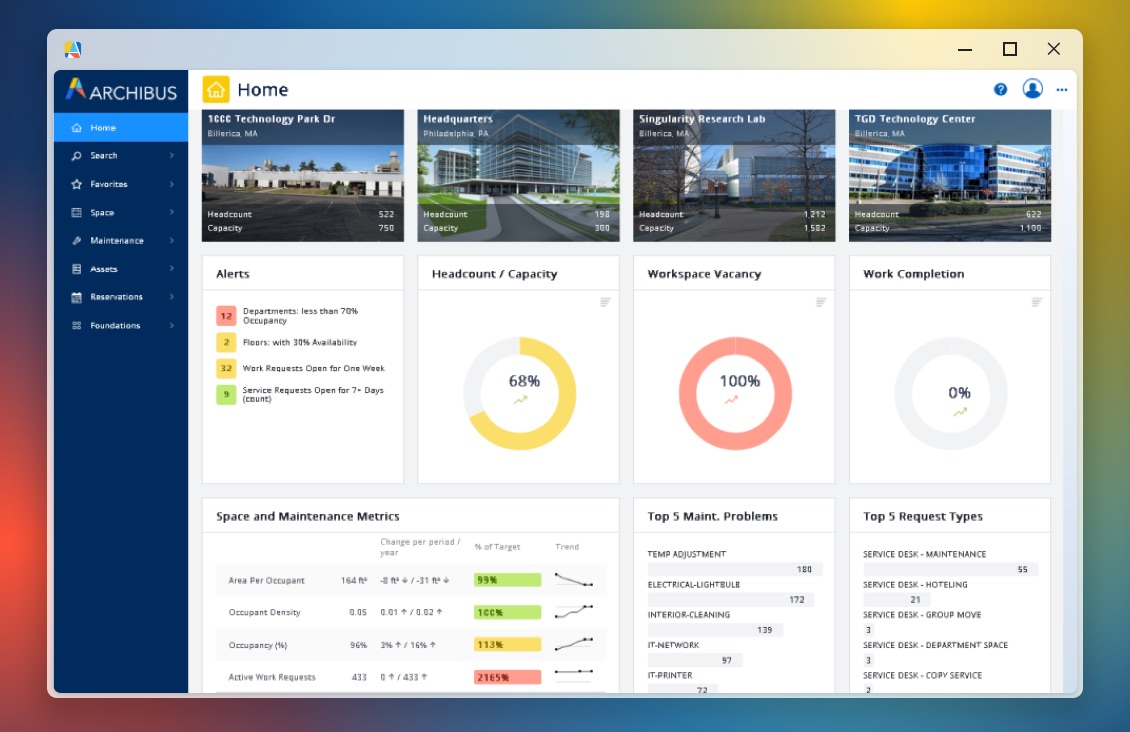Open the user profile icon
1130x732 pixels.
[1032, 89]
